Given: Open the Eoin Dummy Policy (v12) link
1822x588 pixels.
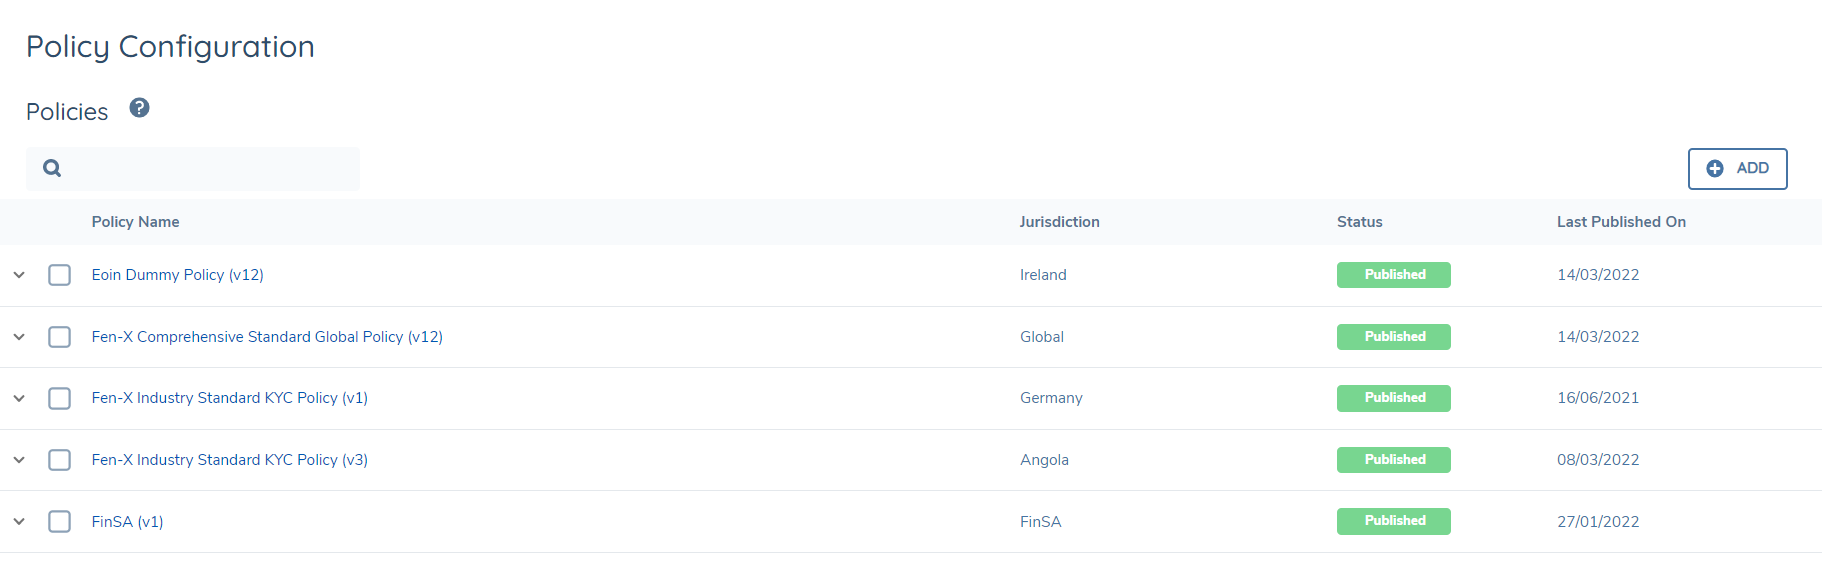Looking at the screenshot, I should [x=177, y=275].
